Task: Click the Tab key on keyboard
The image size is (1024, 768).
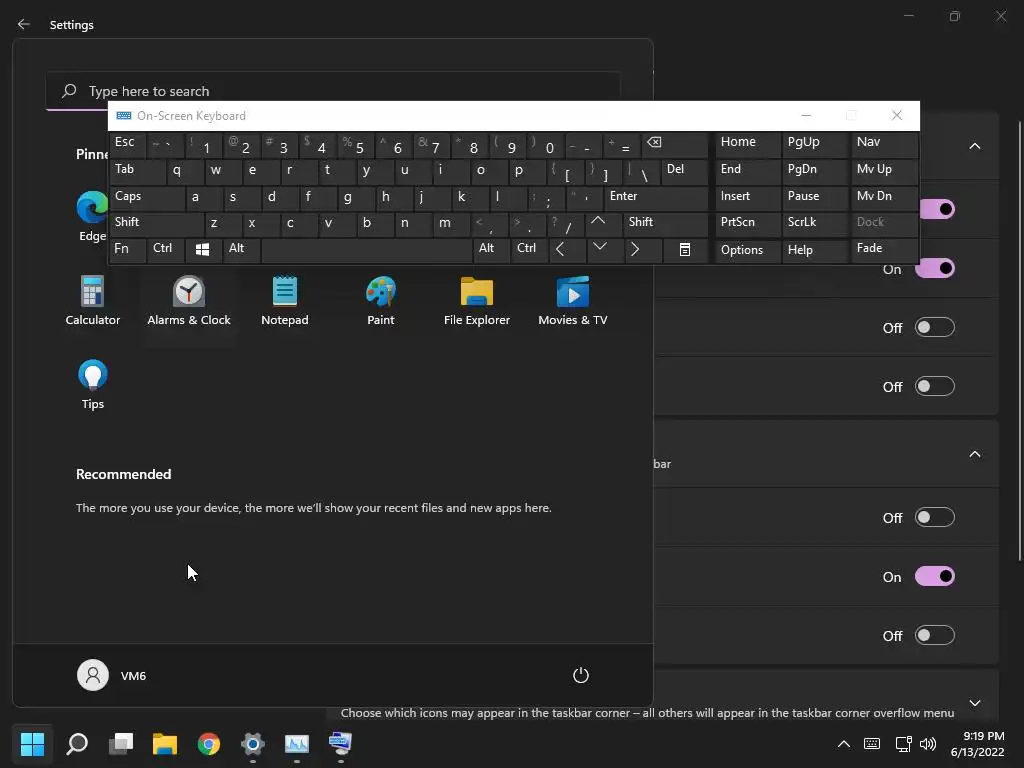Action: pyautogui.click(x=137, y=170)
